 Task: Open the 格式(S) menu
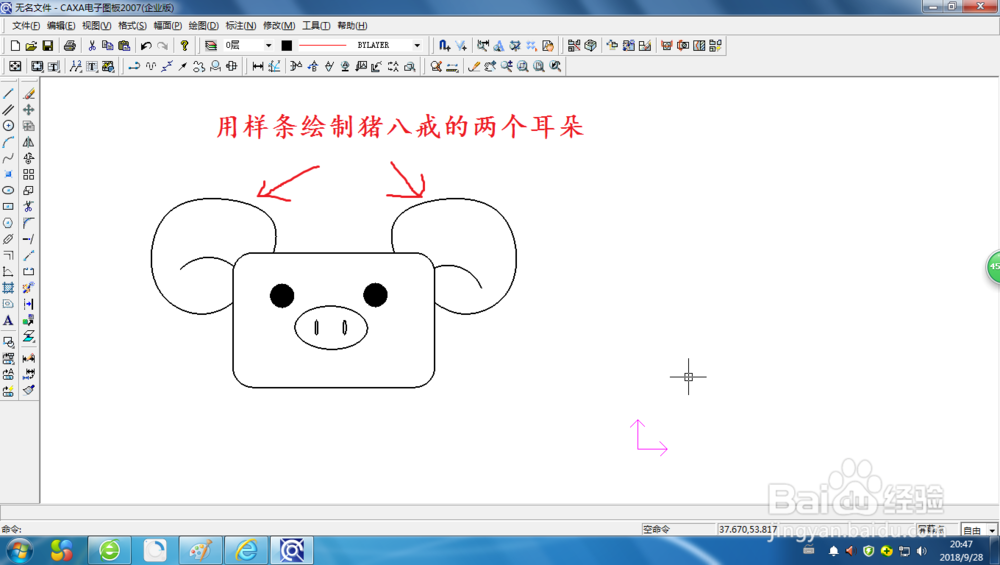[x=132, y=26]
